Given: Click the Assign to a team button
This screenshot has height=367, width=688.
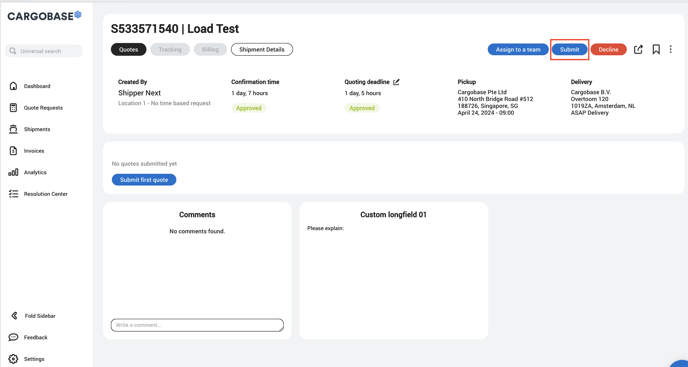Looking at the screenshot, I should (x=518, y=50).
